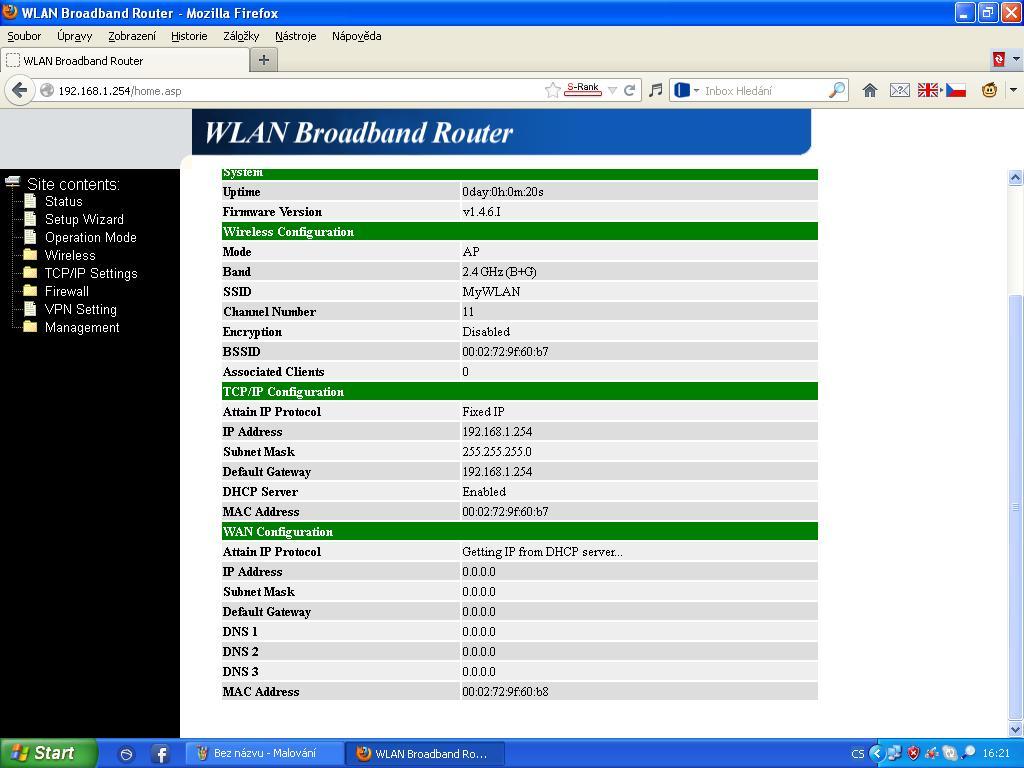The height and width of the screenshot is (768, 1024).
Task: Expand the Management folder in the sidebar
Action: 81,327
